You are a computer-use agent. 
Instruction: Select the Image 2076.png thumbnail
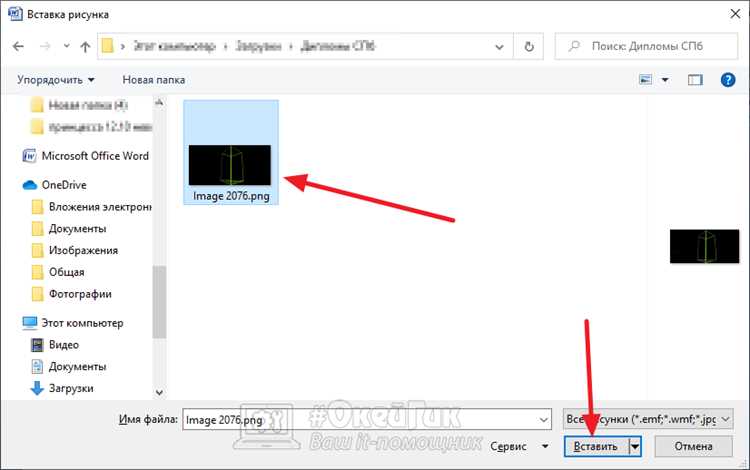coord(230,165)
